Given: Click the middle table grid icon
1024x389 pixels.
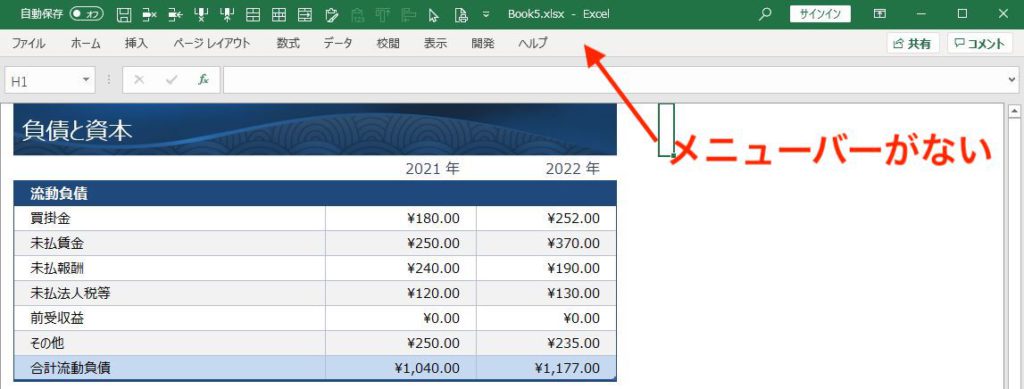Looking at the screenshot, I should (x=279, y=14).
